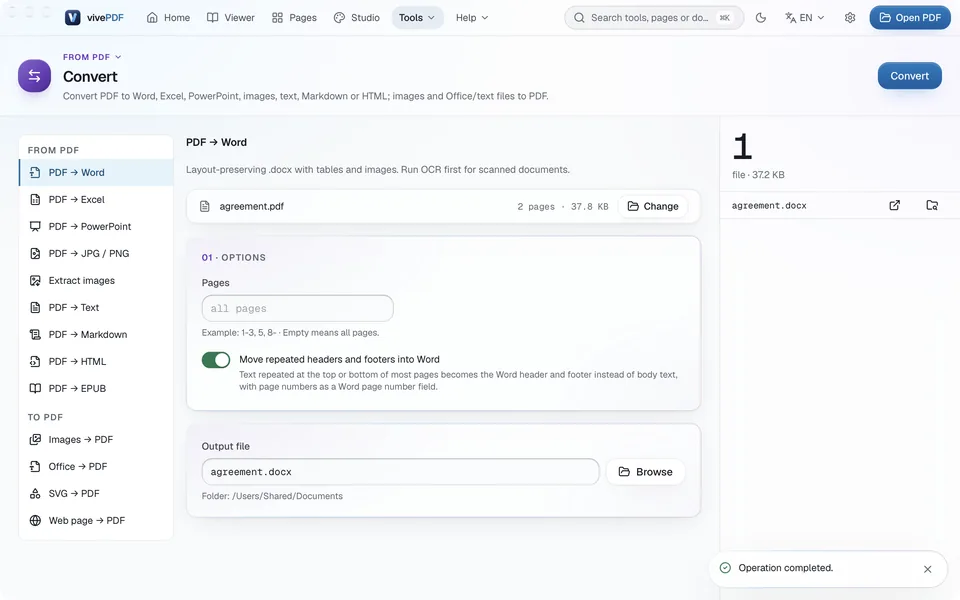
Task: Click the Change file button
Action: coord(653,206)
